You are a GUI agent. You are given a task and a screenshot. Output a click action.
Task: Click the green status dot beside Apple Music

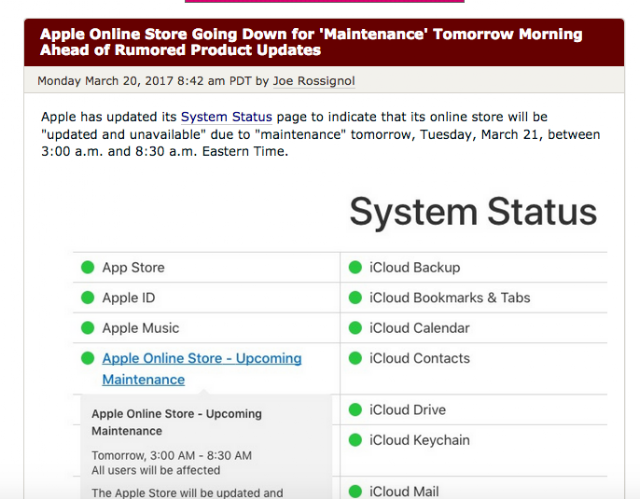tap(88, 328)
